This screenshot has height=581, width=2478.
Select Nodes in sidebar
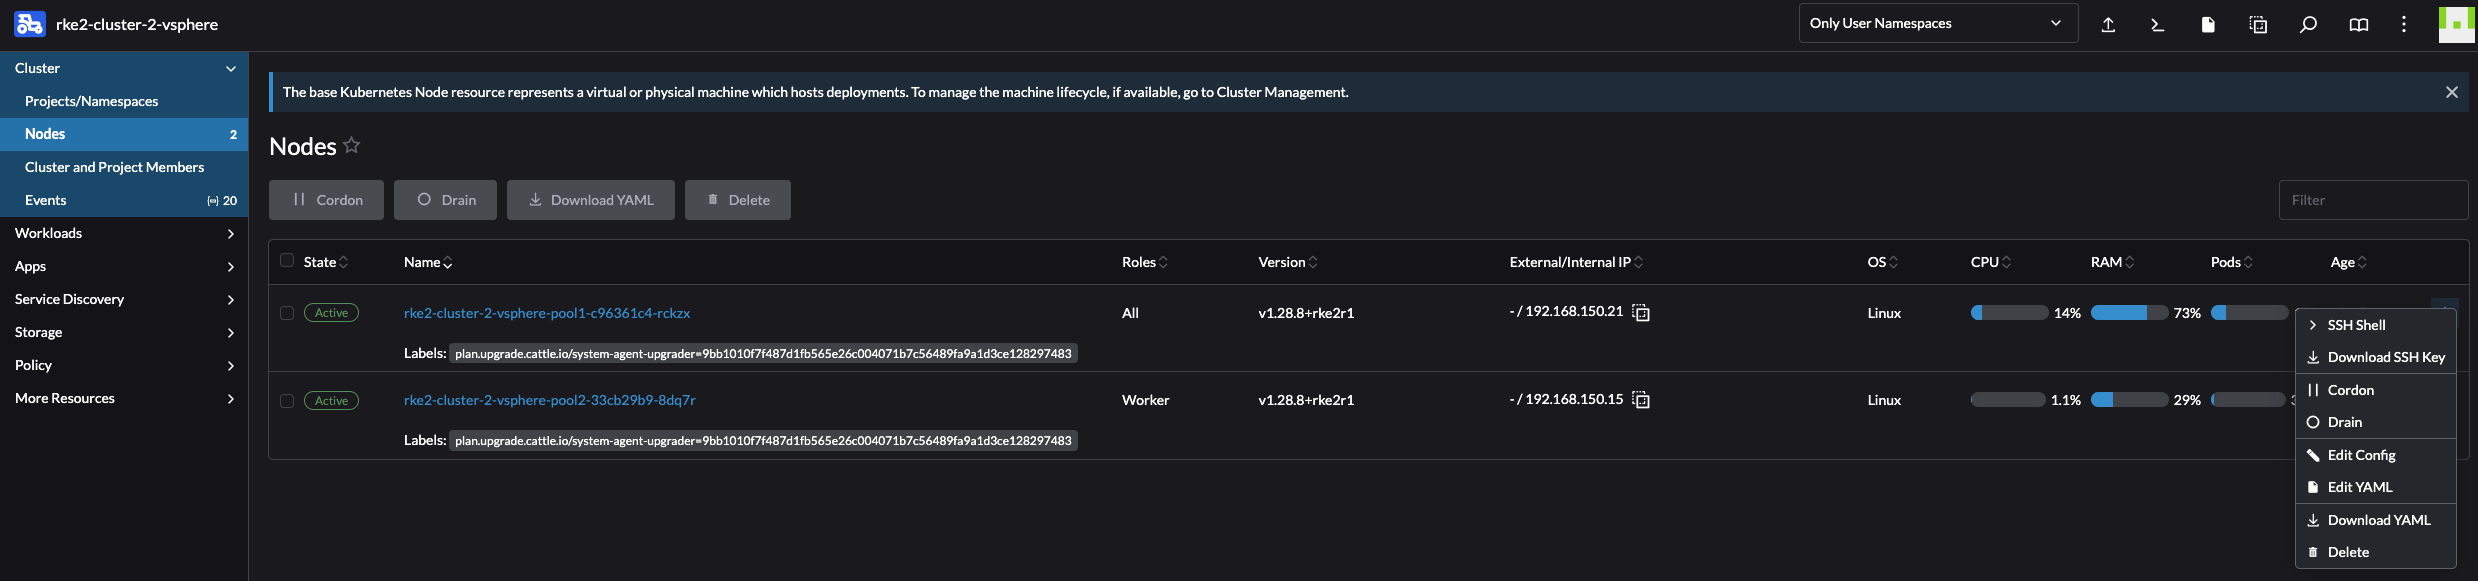pyautogui.click(x=124, y=134)
